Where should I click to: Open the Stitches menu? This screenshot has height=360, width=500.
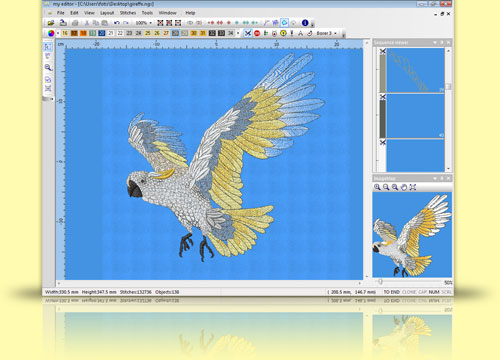click(x=128, y=13)
